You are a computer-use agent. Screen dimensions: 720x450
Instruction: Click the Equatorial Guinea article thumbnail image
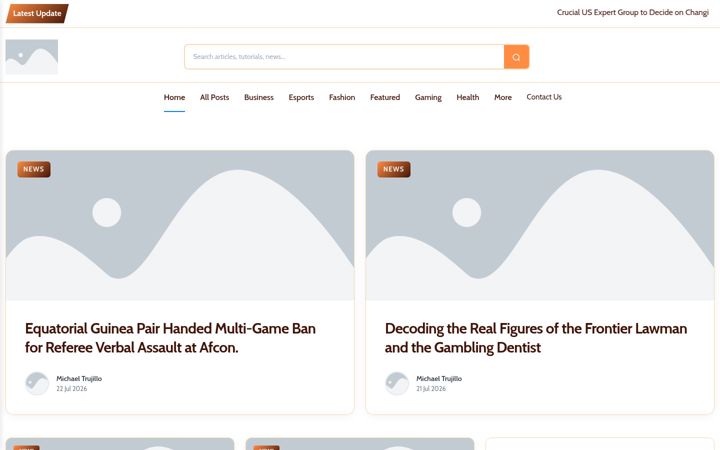coord(180,225)
